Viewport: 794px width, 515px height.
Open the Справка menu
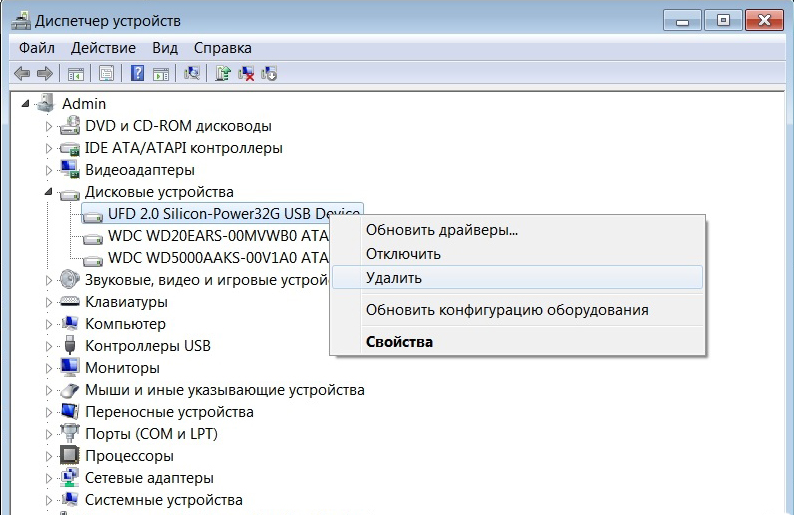pos(222,48)
